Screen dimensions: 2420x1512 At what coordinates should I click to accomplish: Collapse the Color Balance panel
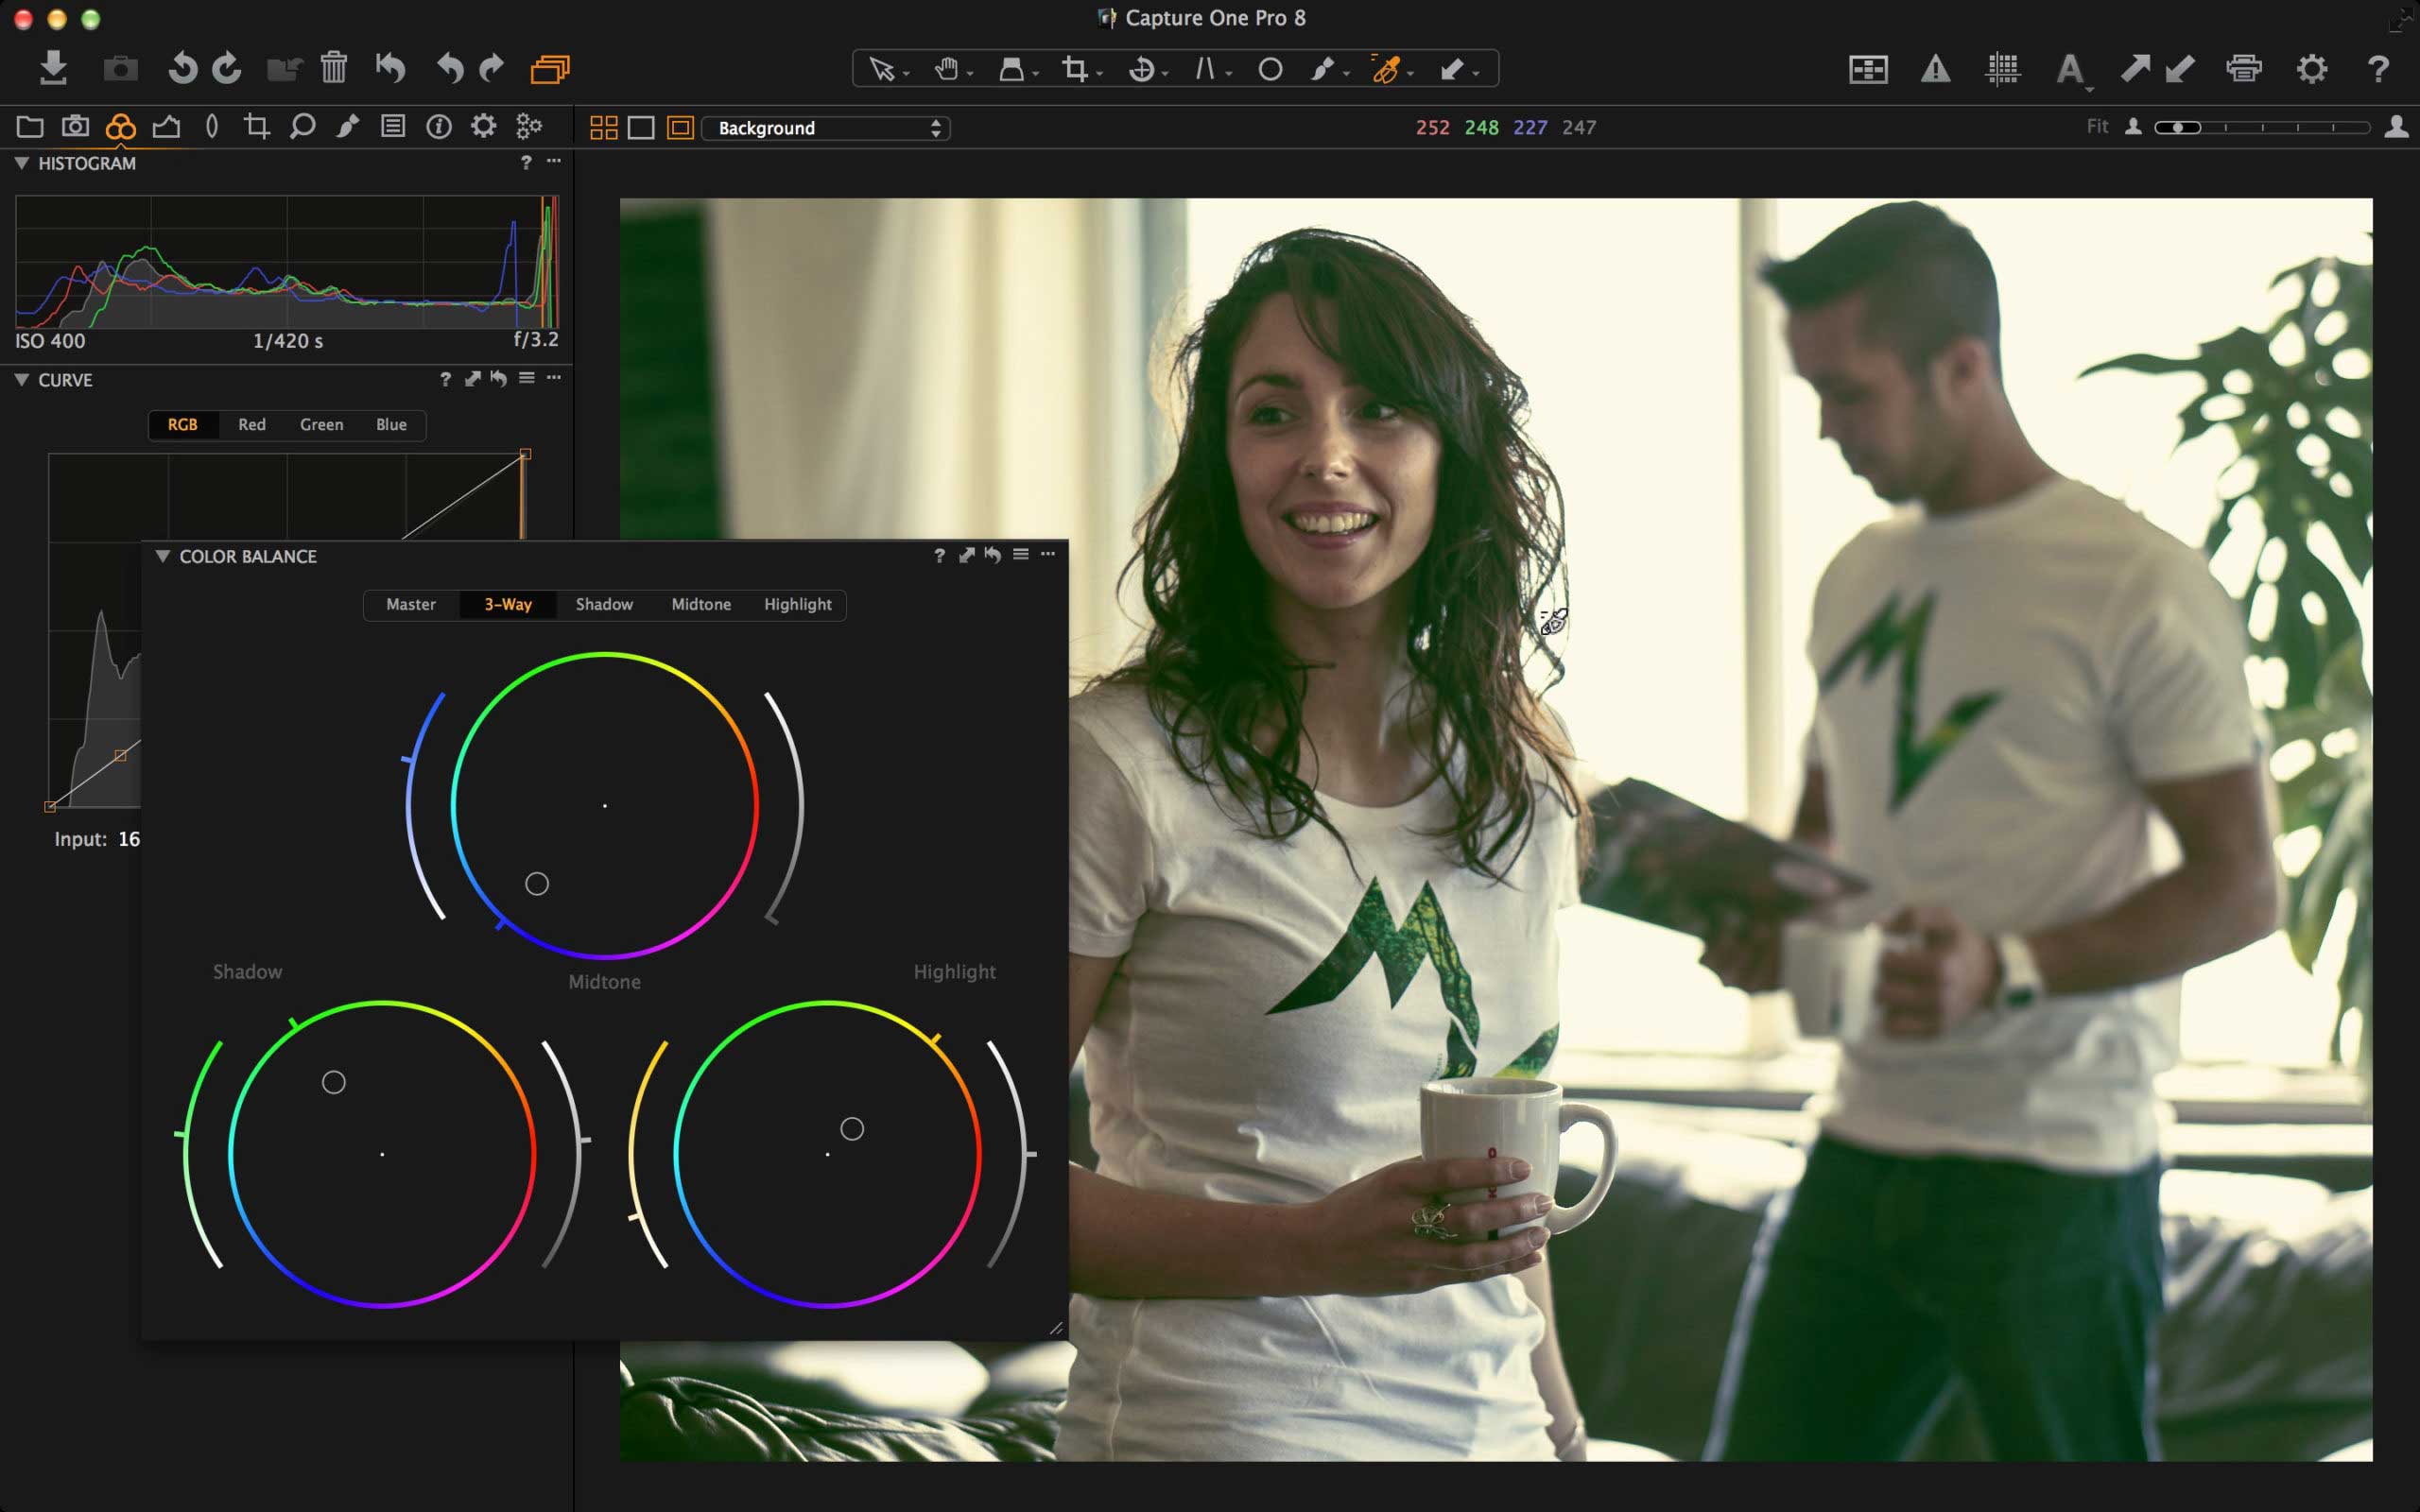pos(162,556)
